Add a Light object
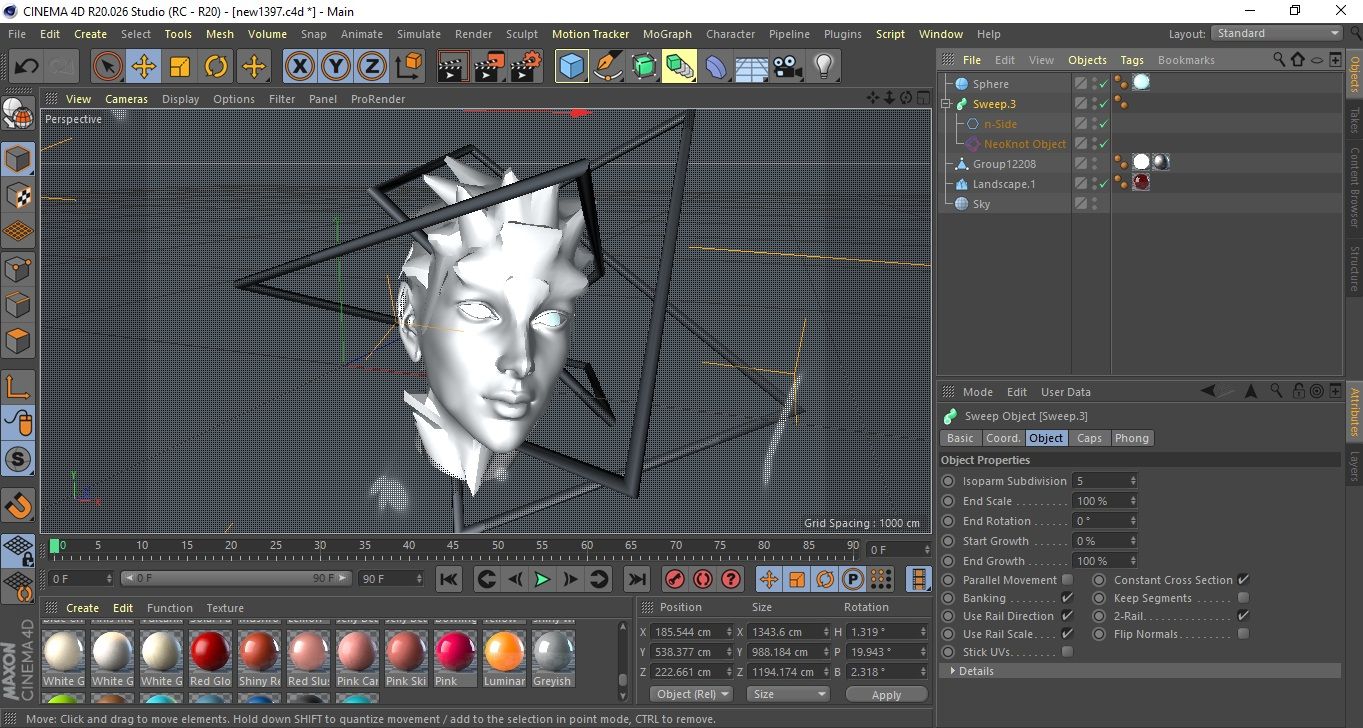 coord(824,67)
